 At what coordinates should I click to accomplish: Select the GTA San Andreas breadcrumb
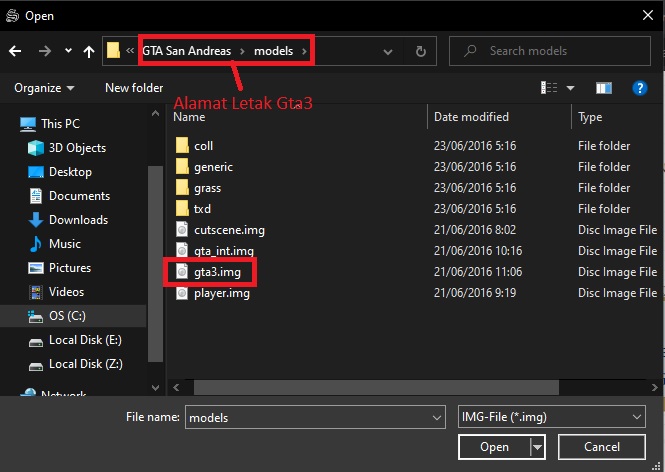187,51
